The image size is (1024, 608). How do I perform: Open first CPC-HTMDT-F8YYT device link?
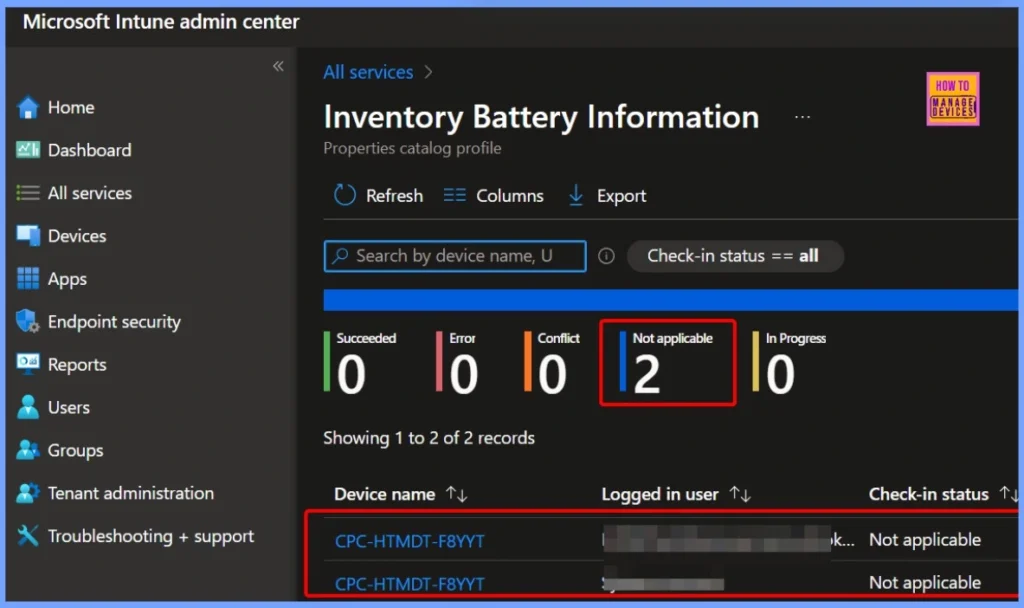pyautogui.click(x=409, y=541)
